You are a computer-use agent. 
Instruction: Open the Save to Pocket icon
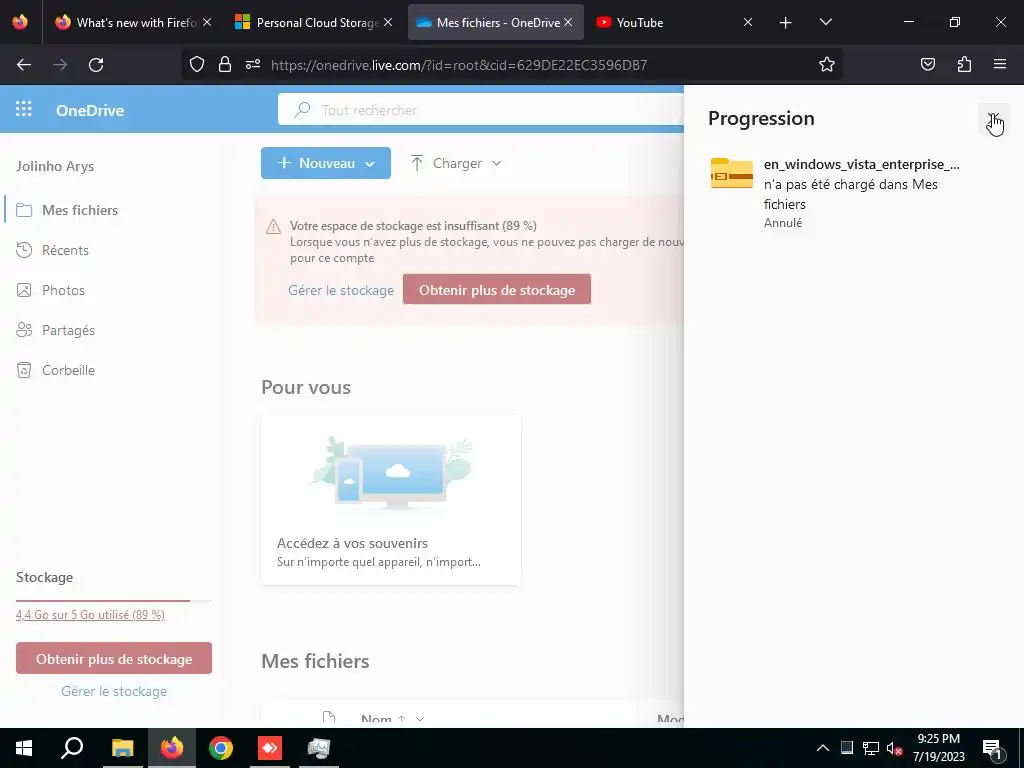coord(927,65)
